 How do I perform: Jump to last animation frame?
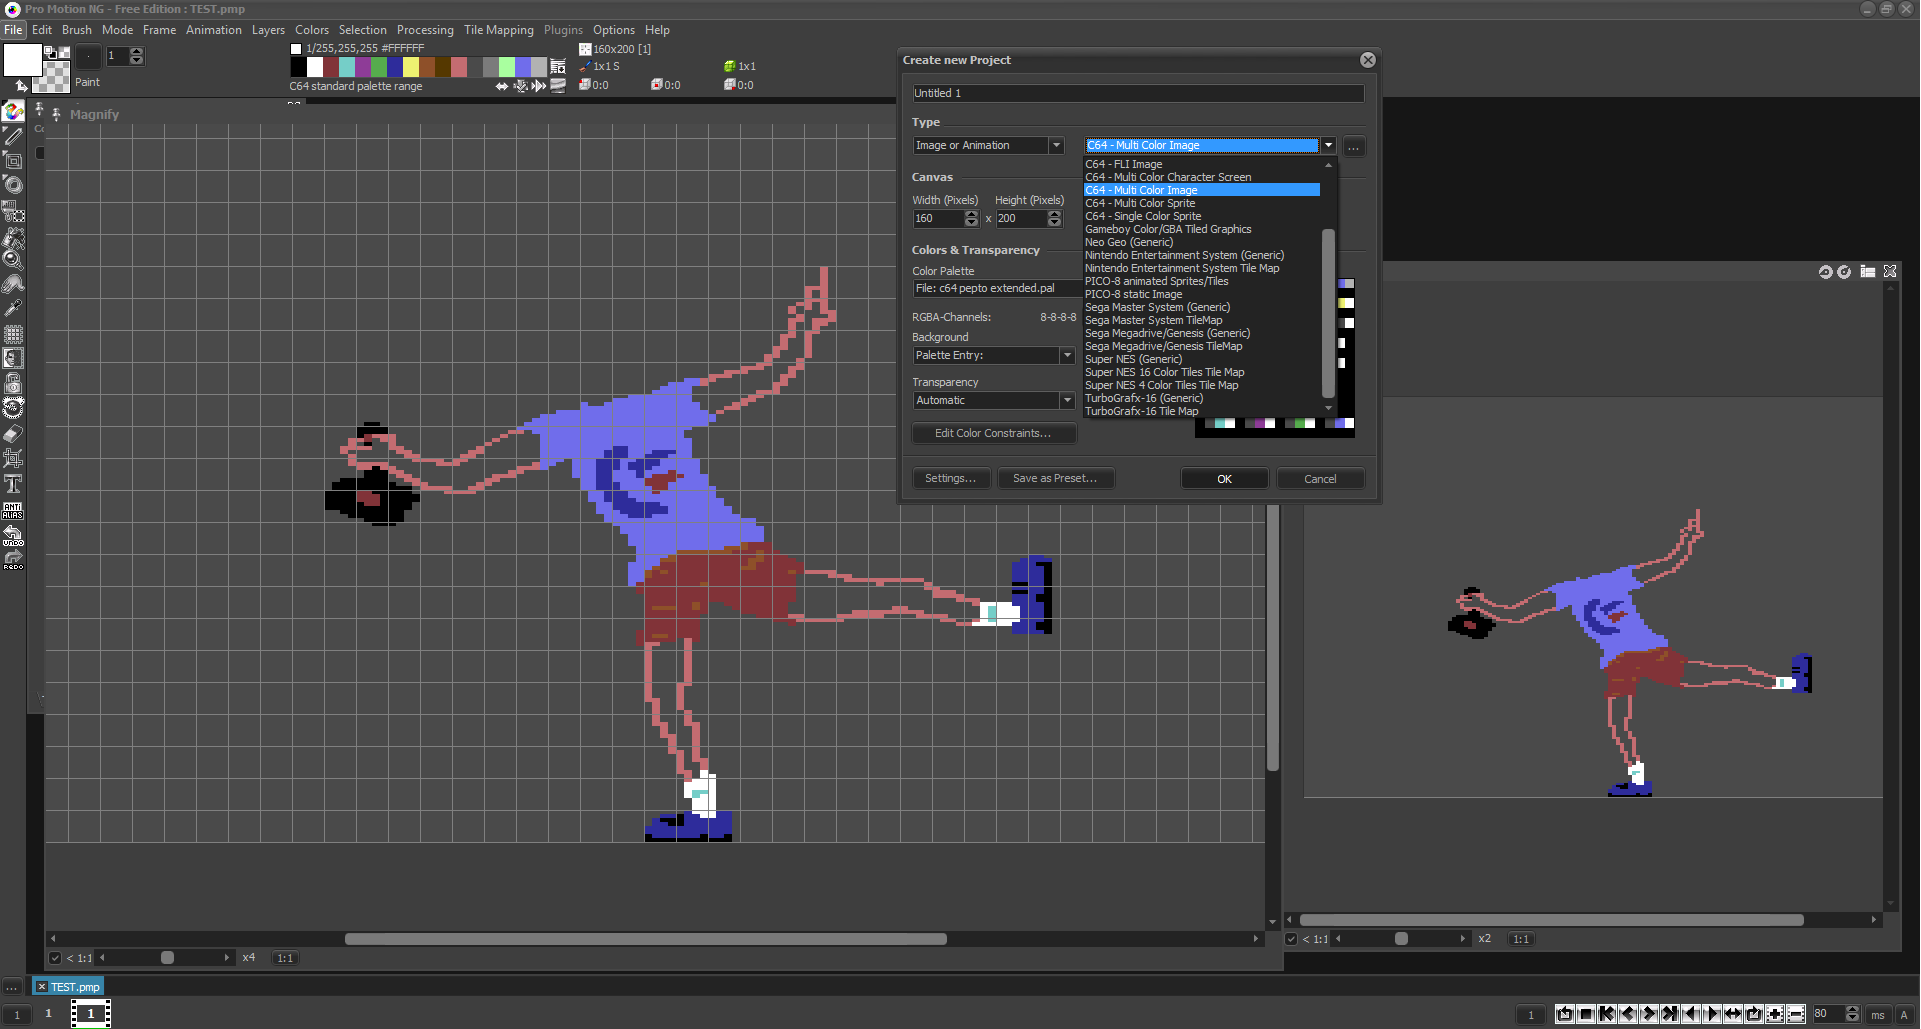[x=1670, y=1014]
